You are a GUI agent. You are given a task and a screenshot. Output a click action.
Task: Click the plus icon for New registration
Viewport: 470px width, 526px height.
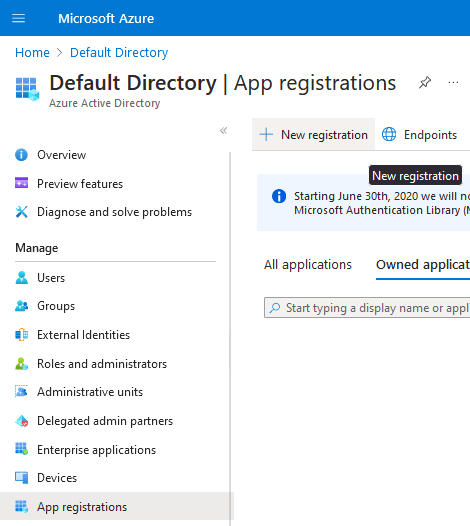click(x=266, y=135)
